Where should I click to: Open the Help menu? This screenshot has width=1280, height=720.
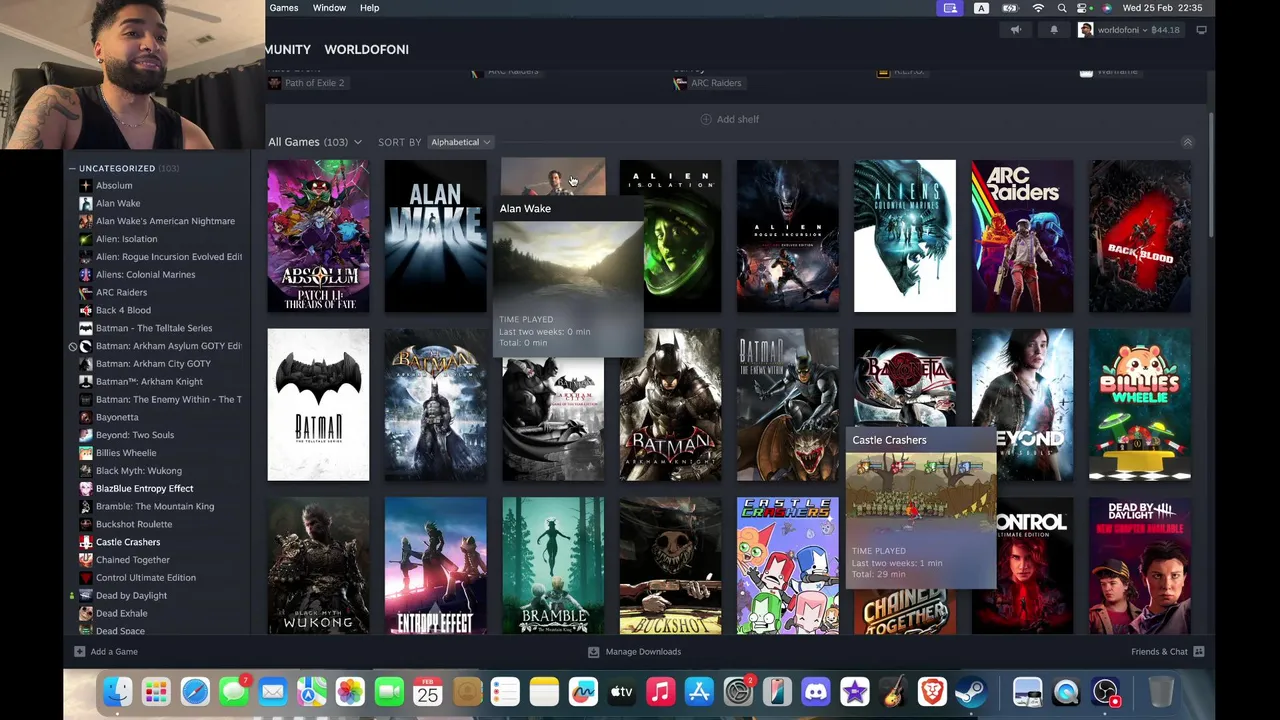369,8
